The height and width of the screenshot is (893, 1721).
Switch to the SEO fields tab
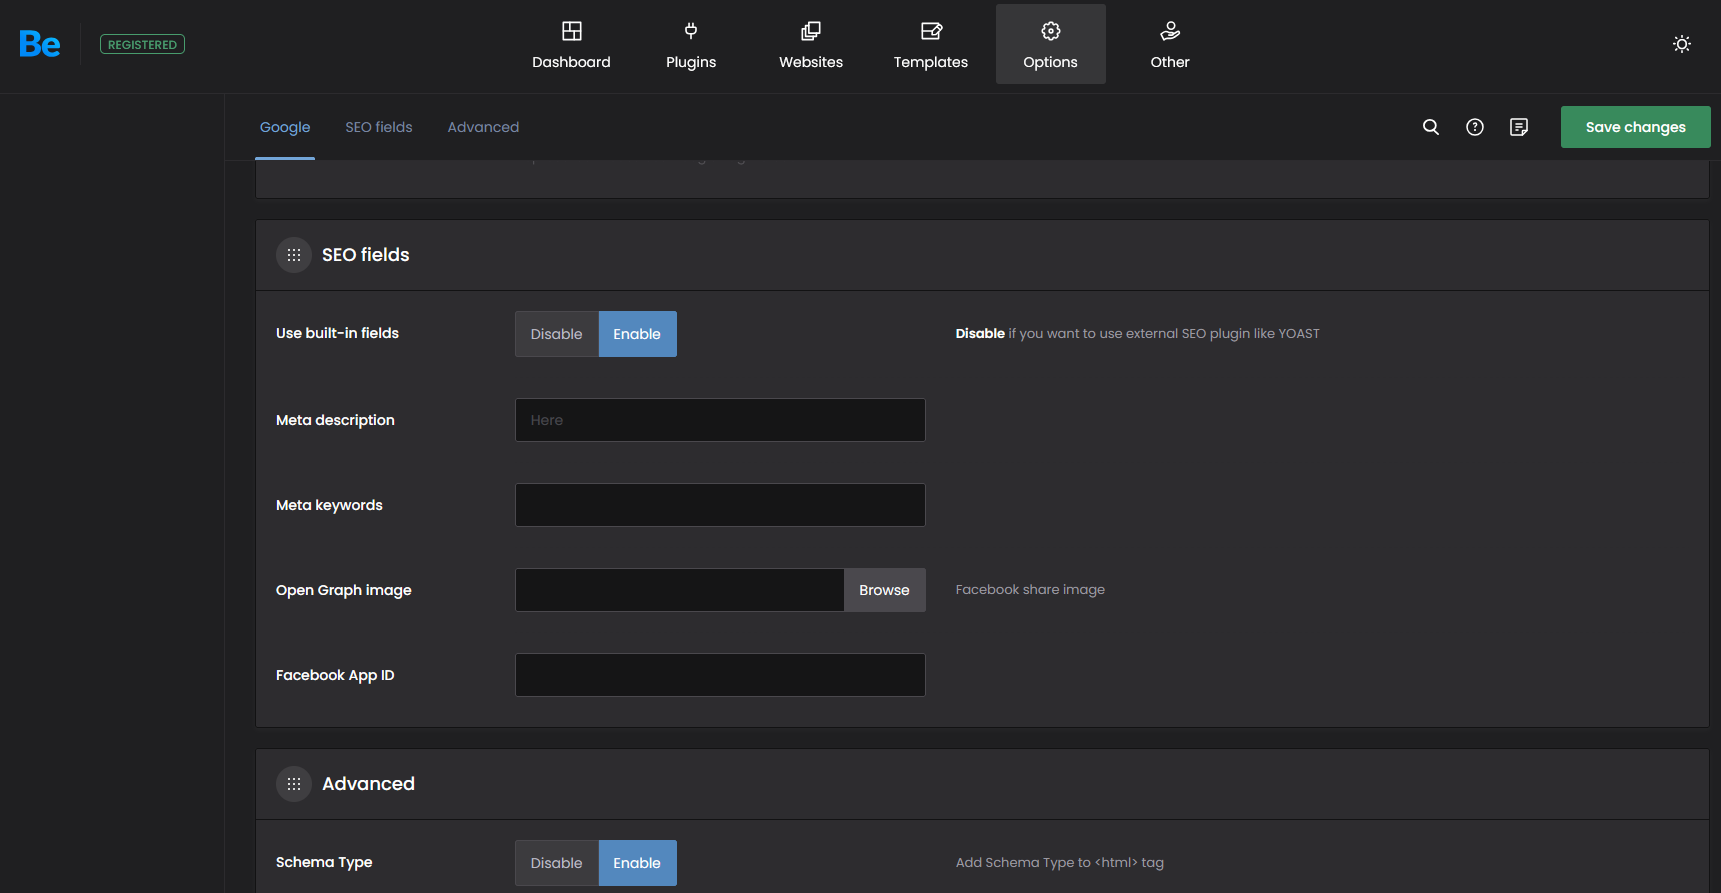click(379, 127)
